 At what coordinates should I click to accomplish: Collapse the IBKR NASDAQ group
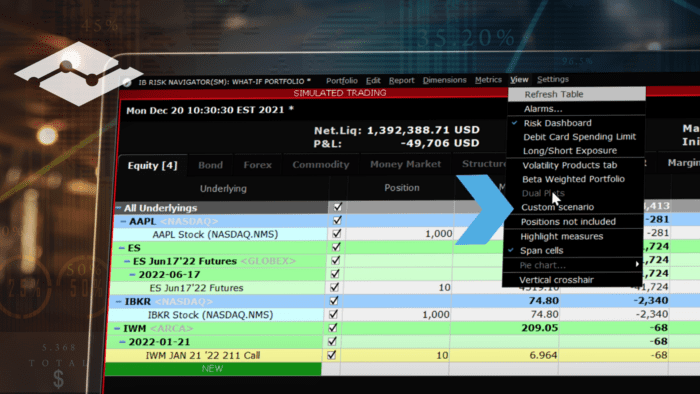pos(119,302)
